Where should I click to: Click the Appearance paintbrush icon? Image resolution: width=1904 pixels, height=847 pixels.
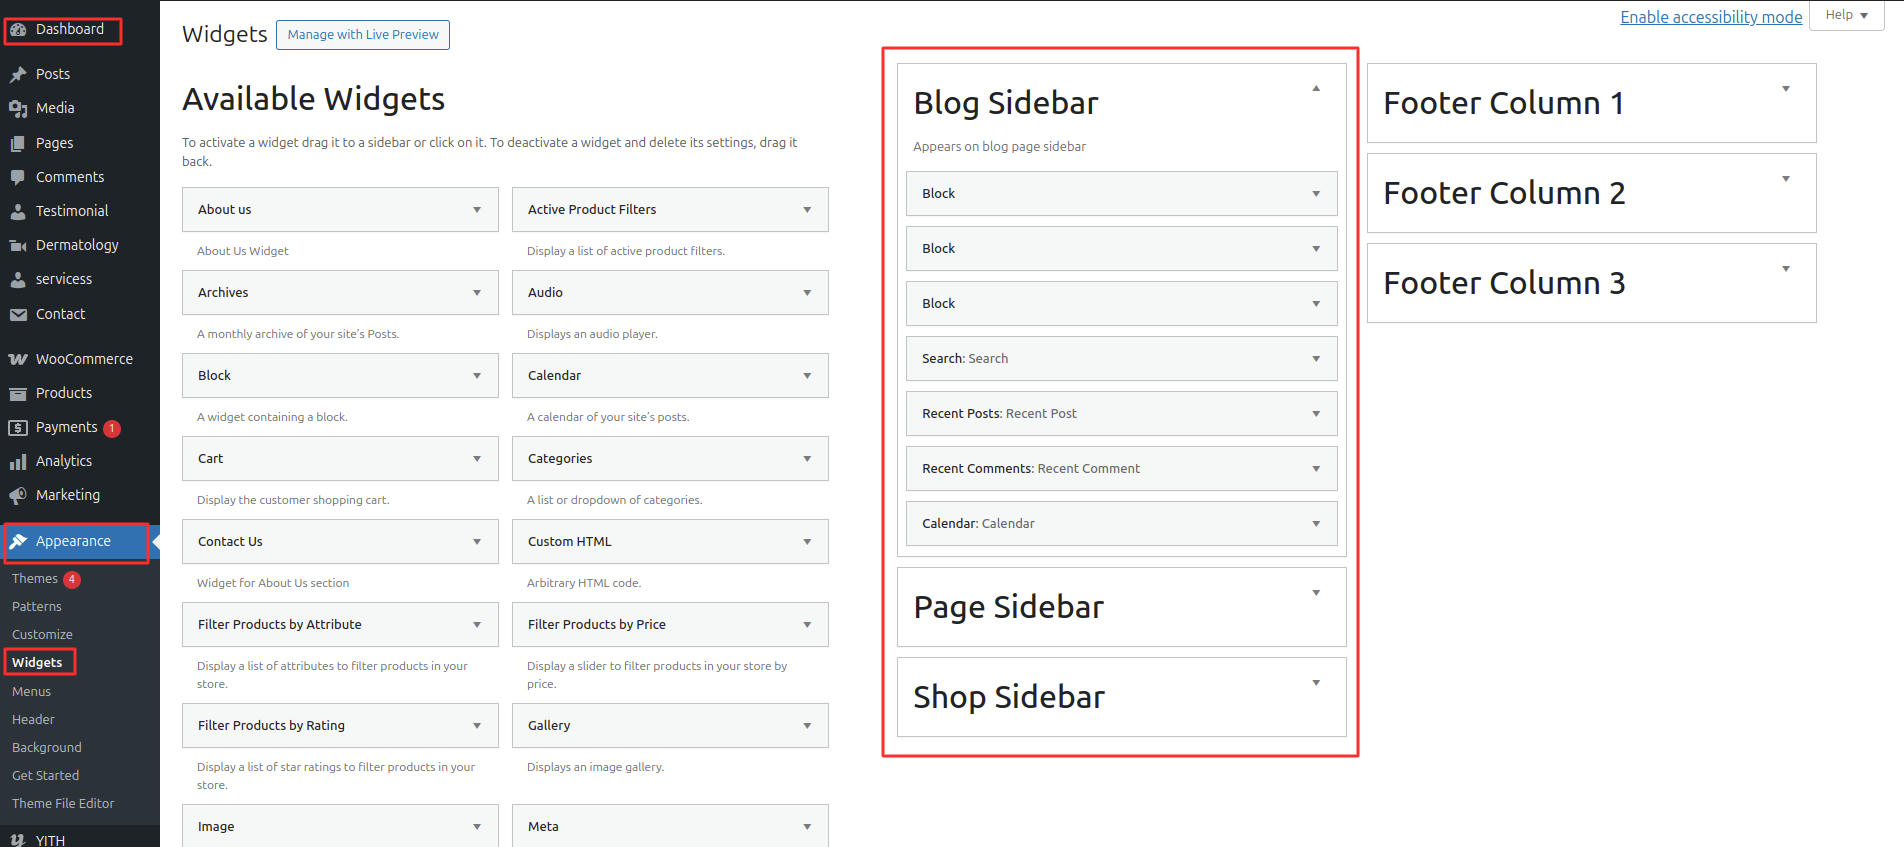[x=18, y=541]
